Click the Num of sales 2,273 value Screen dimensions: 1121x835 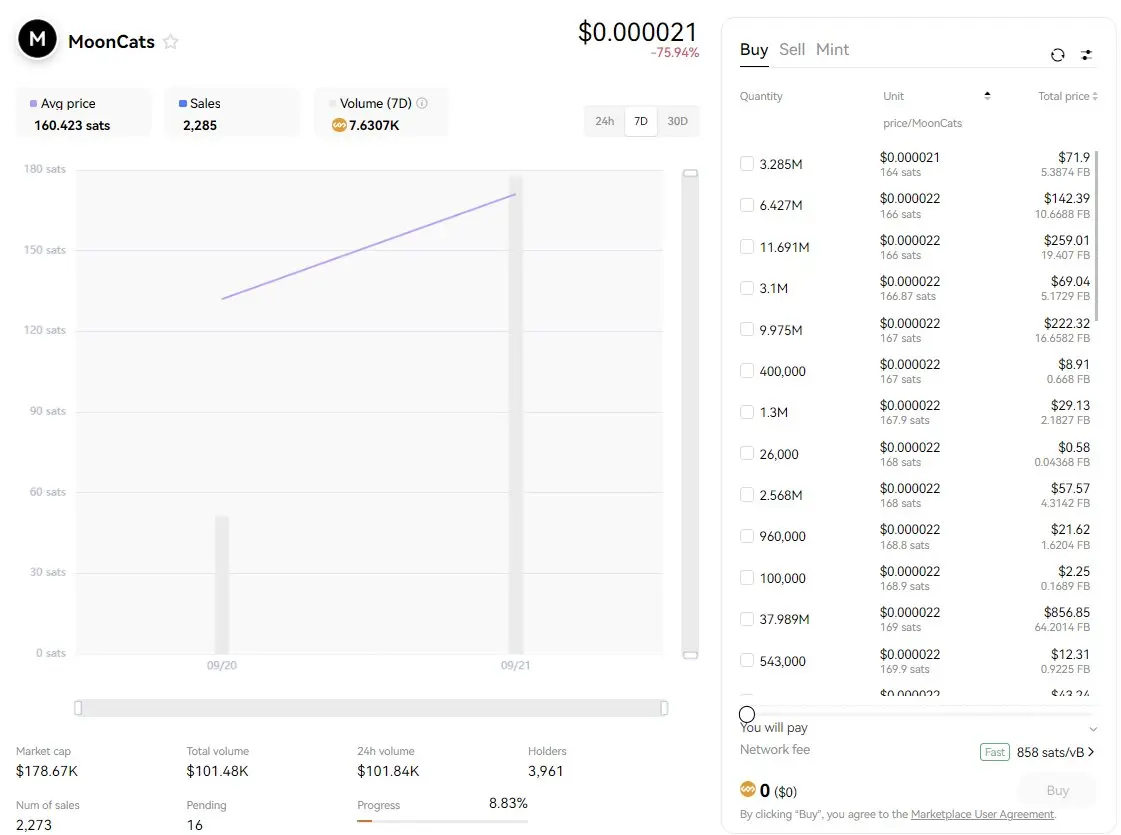pyautogui.click(x=34, y=824)
